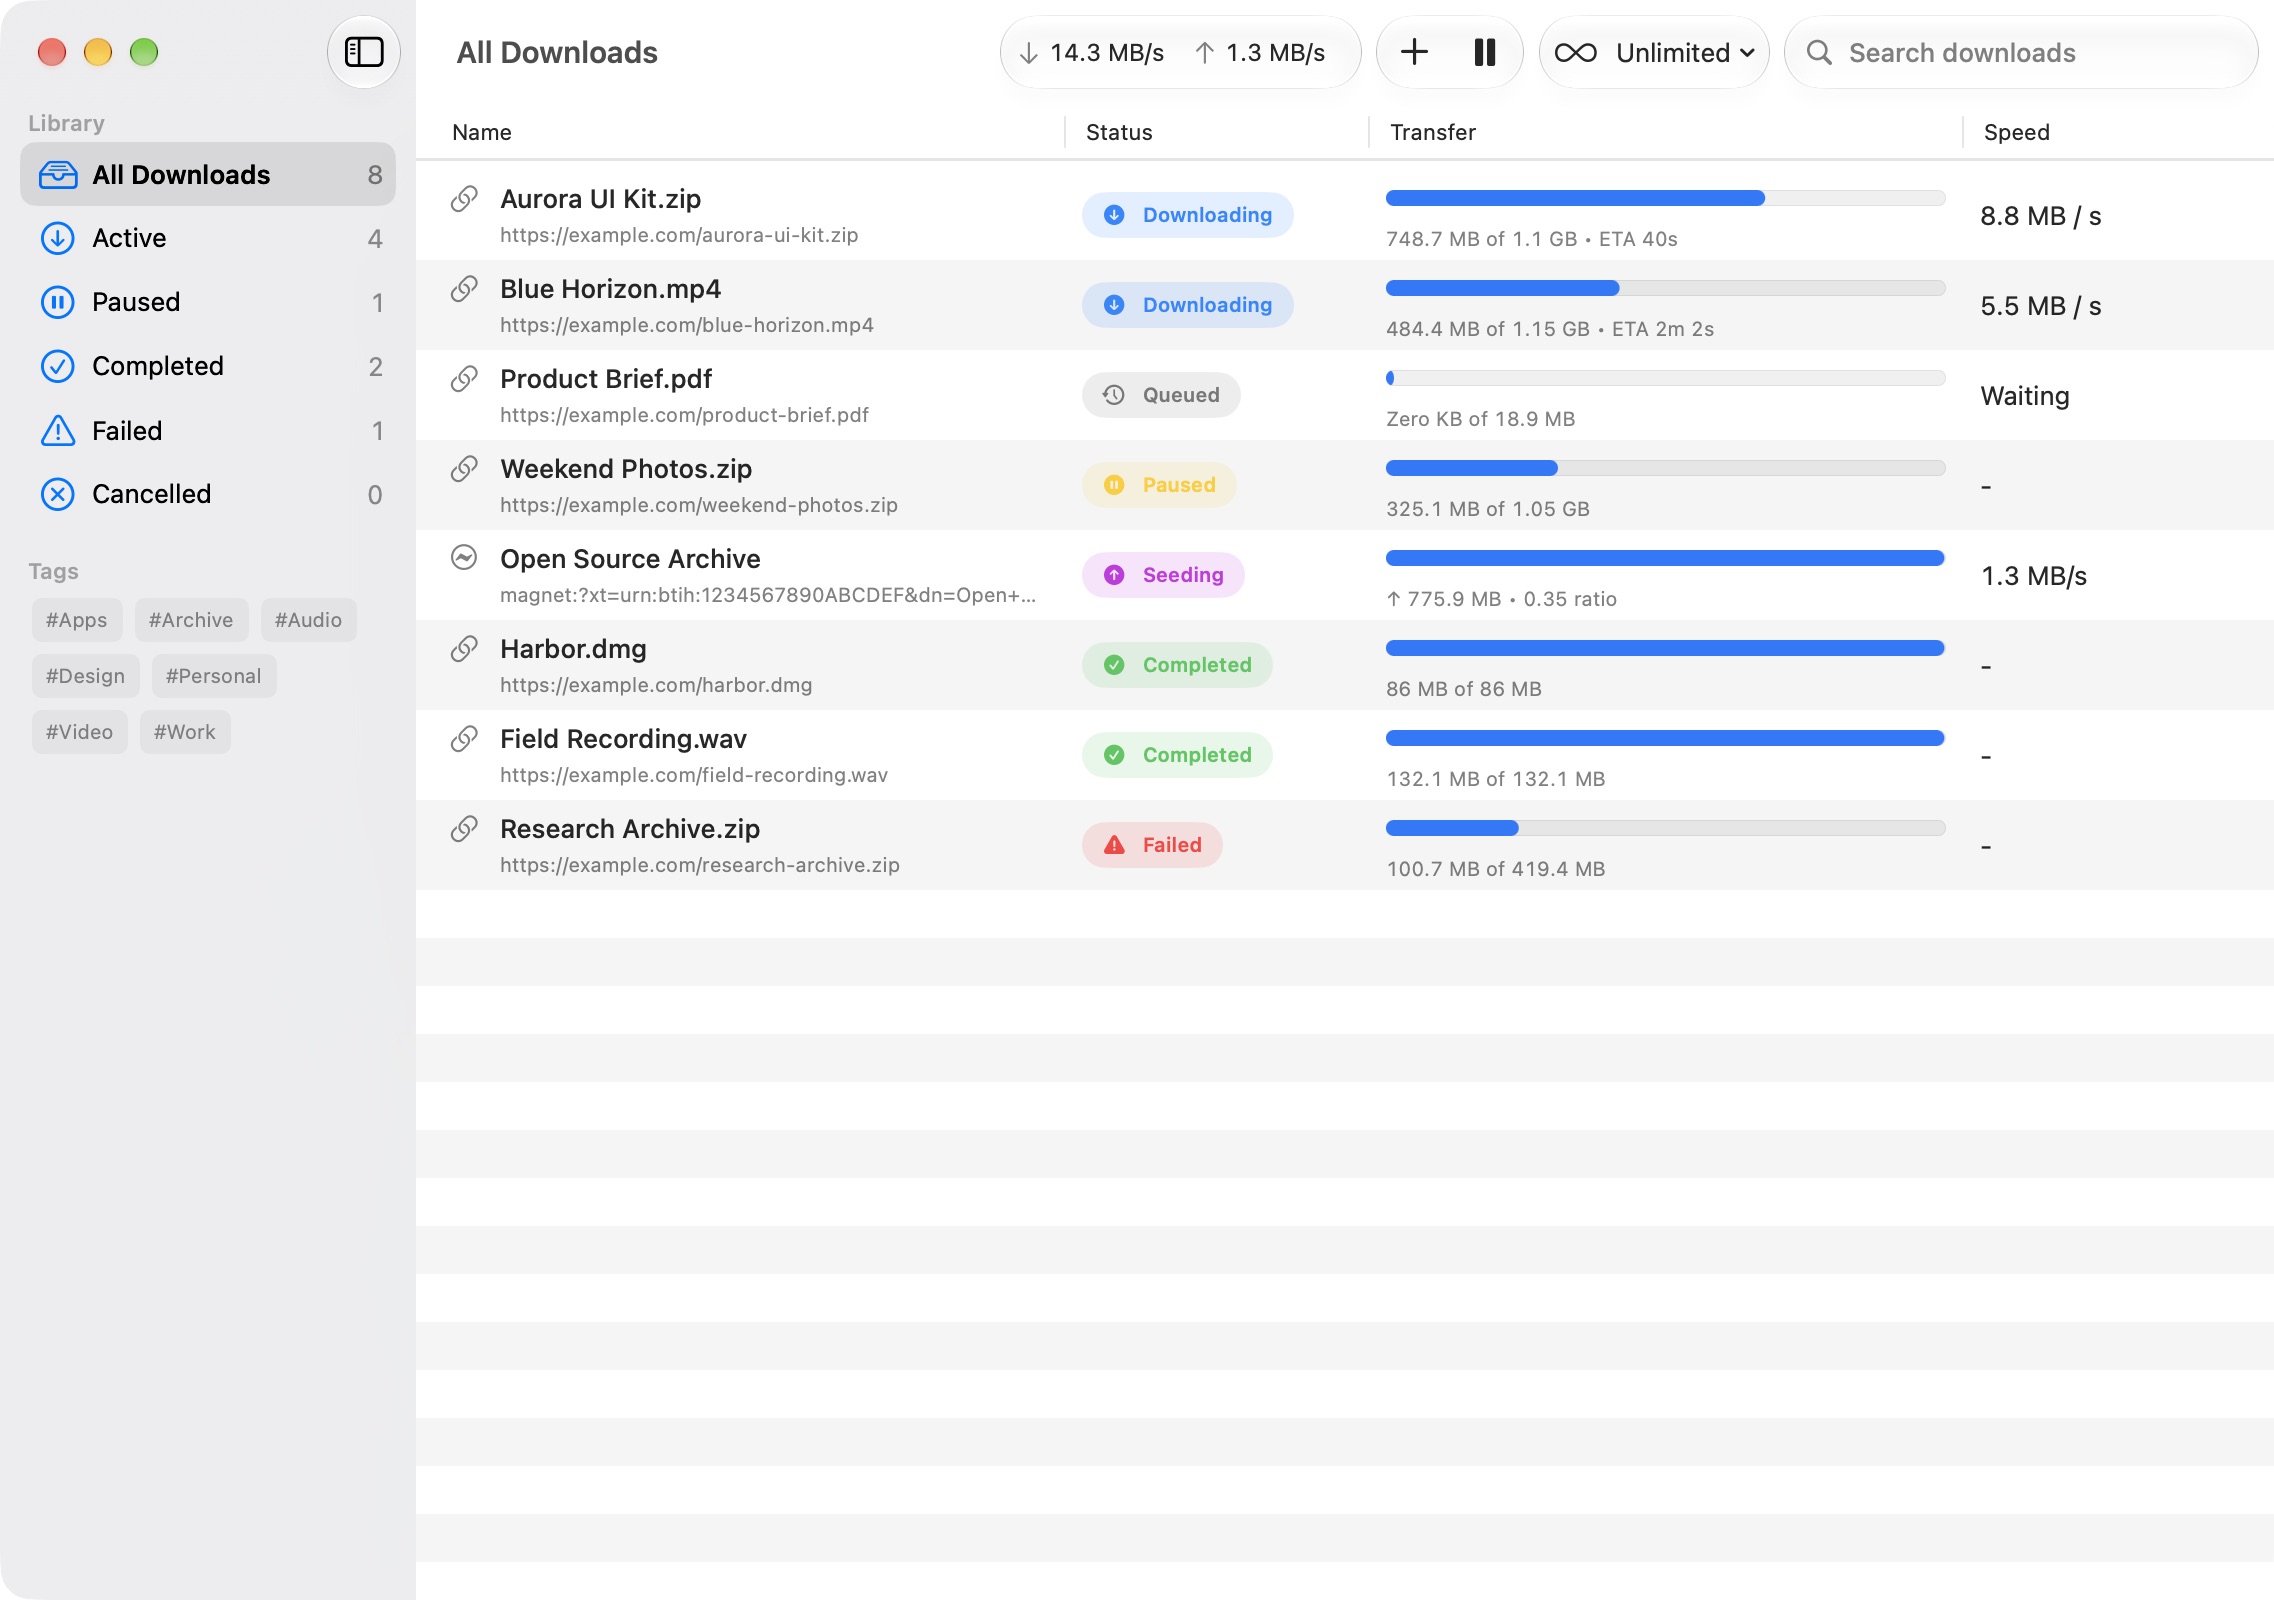Image resolution: width=2274 pixels, height=1600 pixels.
Task: Click link icon beside Research Archive.zip
Action: pos(464,828)
